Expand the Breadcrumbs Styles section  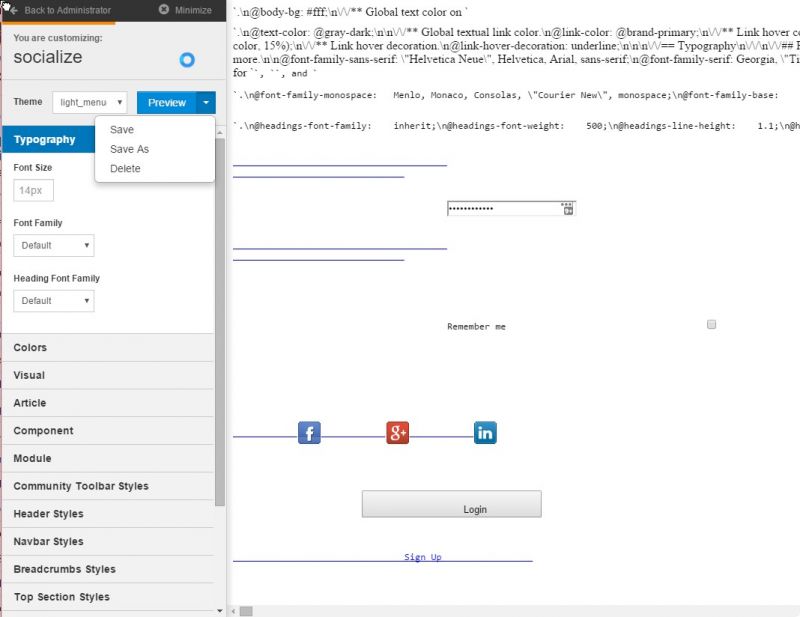pos(108,569)
